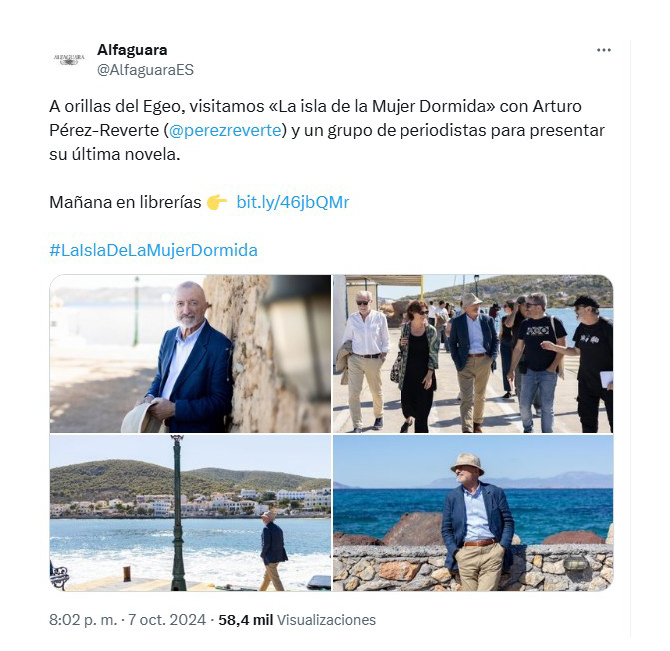
Task: Click the 7 oct. 2024 date
Action: point(167,620)
